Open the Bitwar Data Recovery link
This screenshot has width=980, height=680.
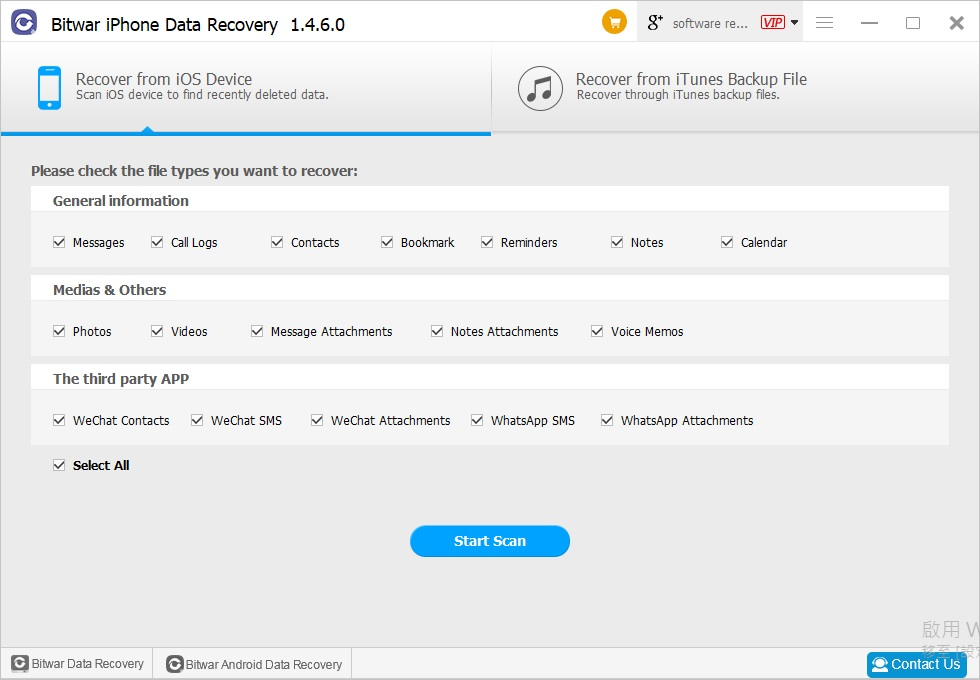click(x=78, y=664)
